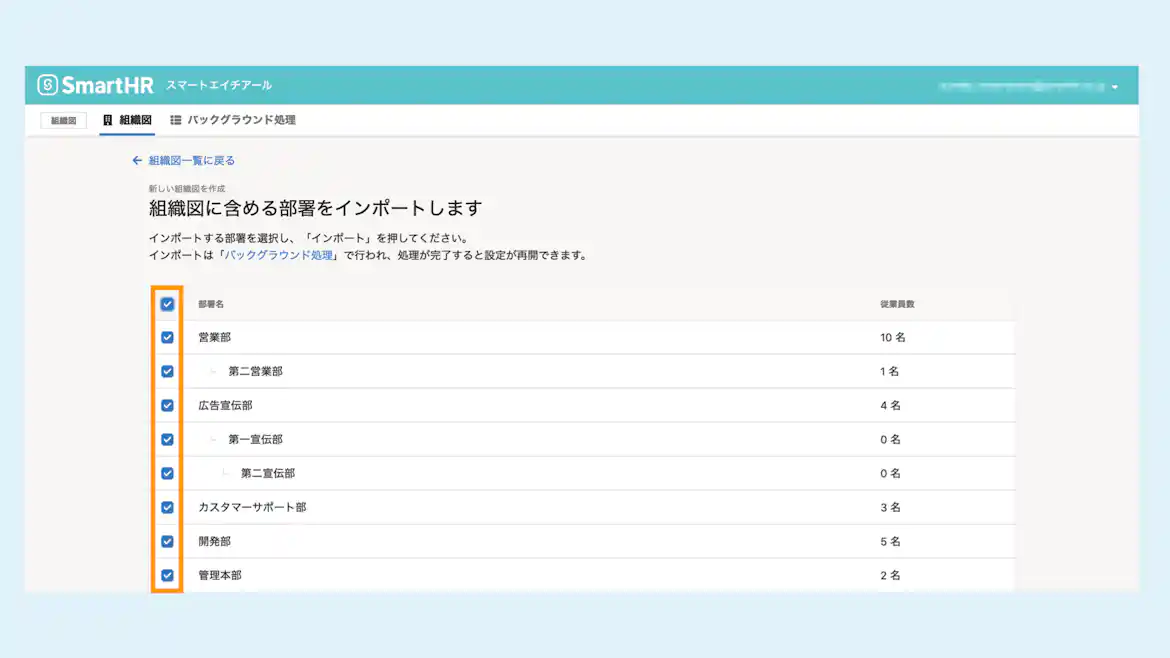
Task: Open the account dropdown at top right
Action: click(x=1113, y=85)
